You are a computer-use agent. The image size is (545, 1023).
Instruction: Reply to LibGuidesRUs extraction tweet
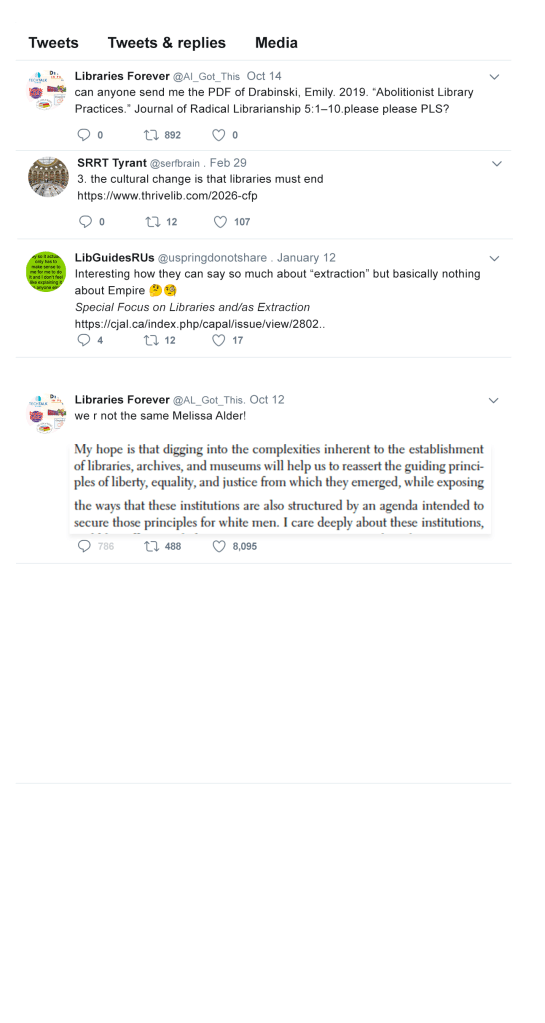[84, 340]
